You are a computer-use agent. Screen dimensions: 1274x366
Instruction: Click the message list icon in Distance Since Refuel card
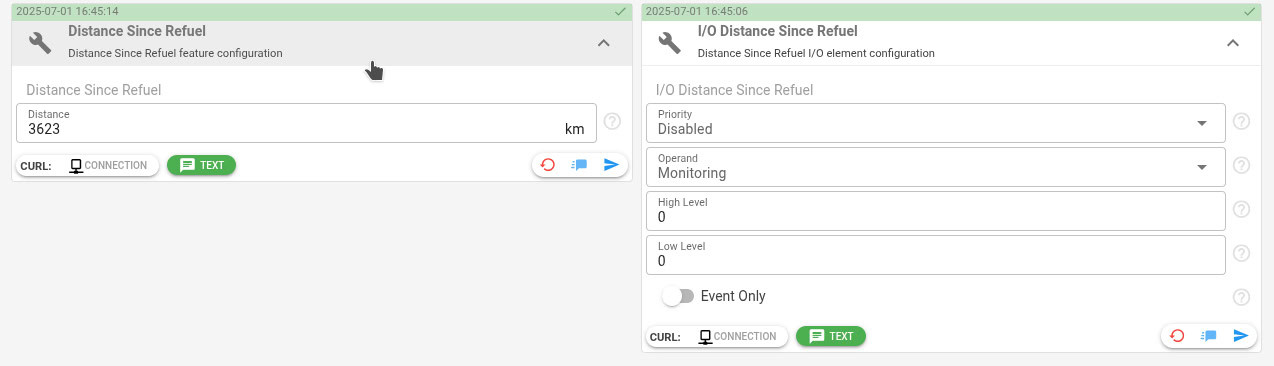(x=579, y=165)
